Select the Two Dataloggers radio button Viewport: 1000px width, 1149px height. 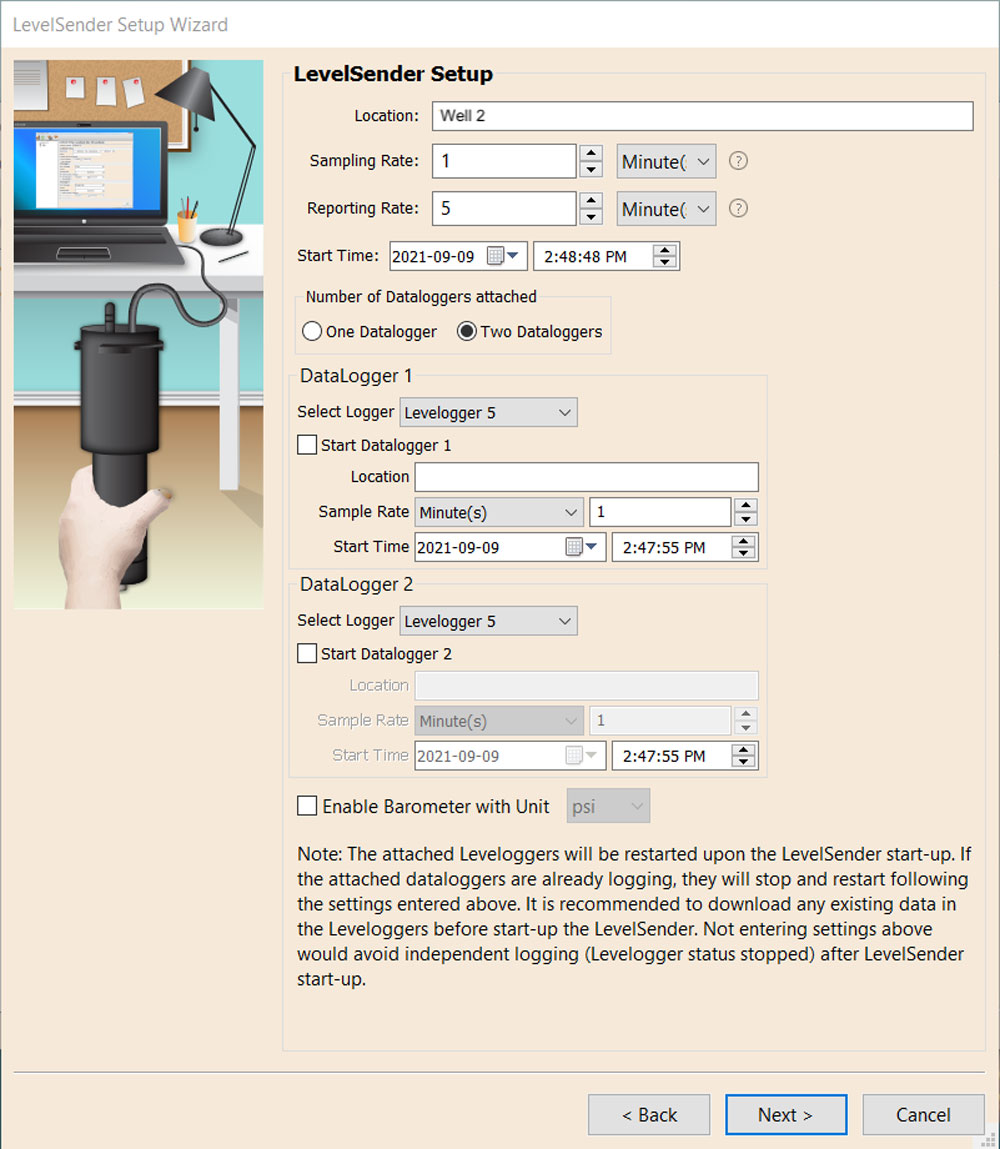466,331
